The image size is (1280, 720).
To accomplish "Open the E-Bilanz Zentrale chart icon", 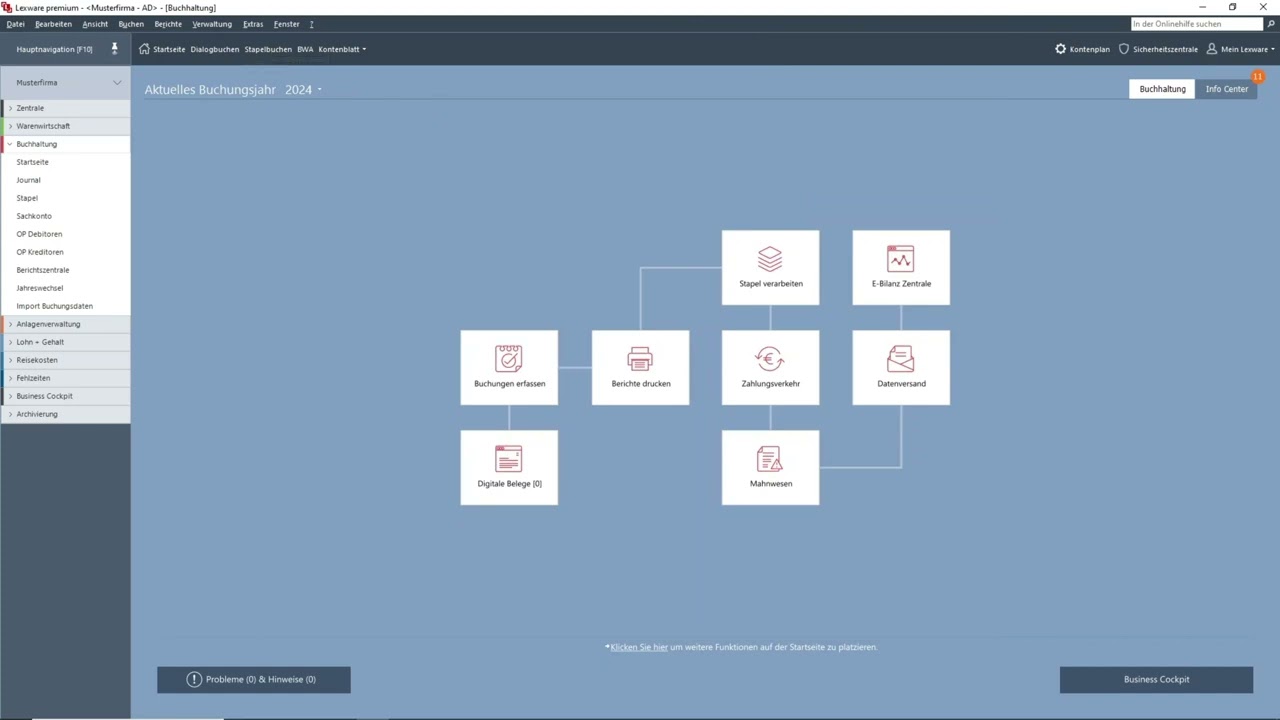I will coord(900,259).
